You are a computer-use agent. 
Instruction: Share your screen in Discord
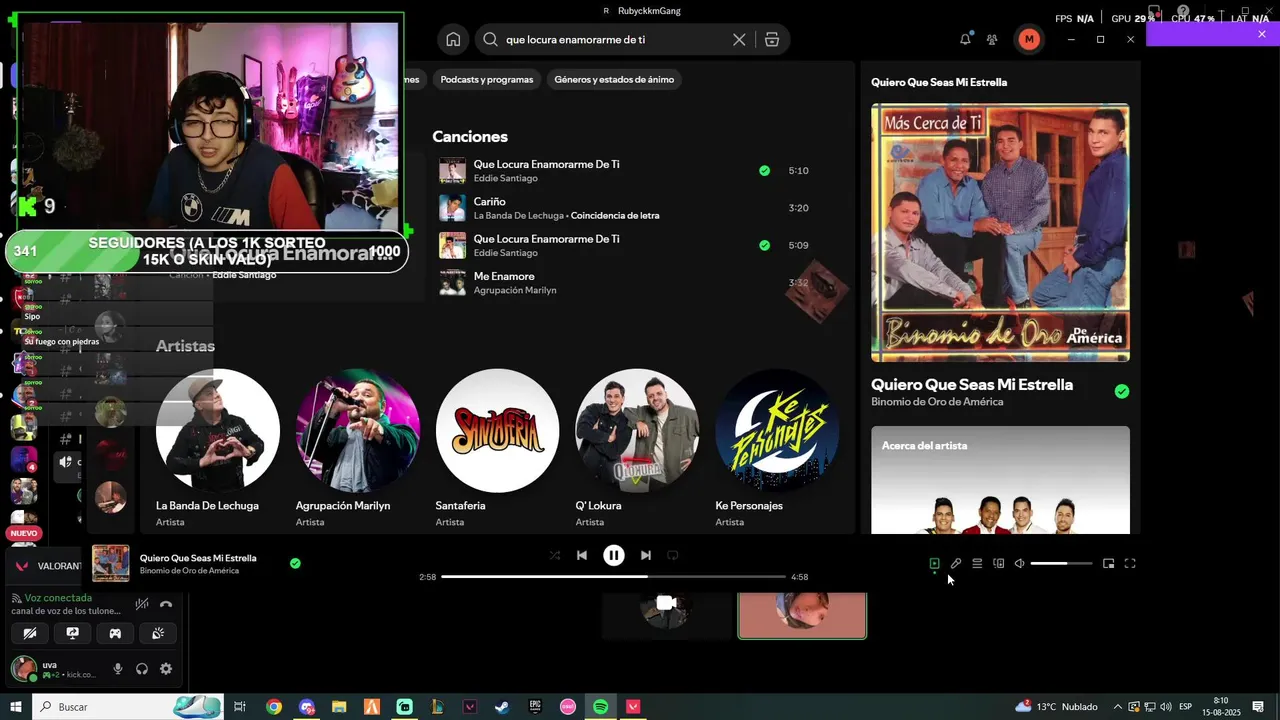pos(73,633)
